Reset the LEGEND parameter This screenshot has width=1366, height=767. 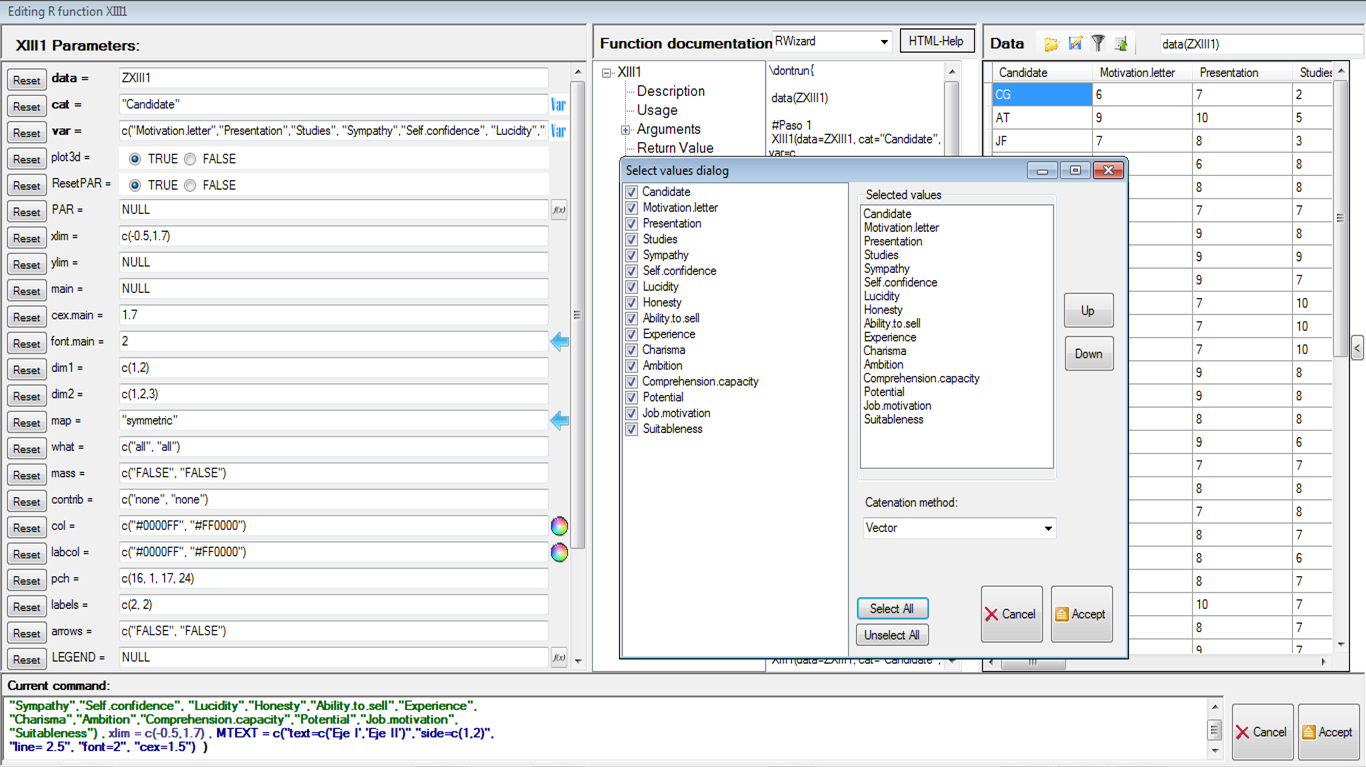(x=26, y=659)
